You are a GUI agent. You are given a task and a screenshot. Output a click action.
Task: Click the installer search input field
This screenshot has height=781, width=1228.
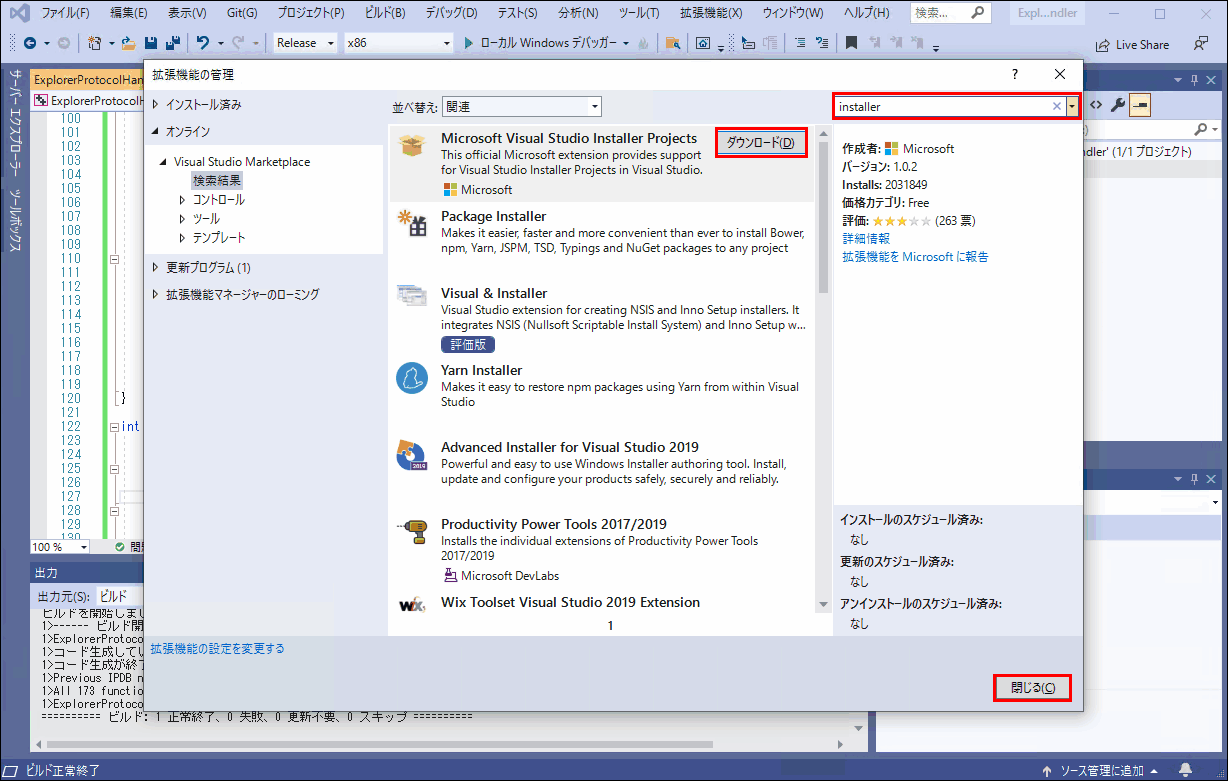tap(942, 106)
